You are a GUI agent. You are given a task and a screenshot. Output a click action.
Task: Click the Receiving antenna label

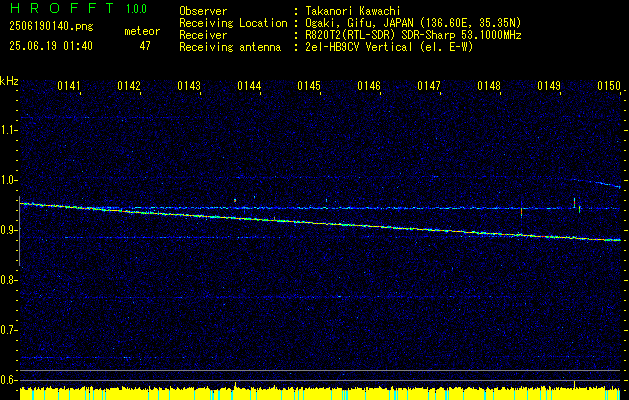pyautogui.click(x=230, y=47)
